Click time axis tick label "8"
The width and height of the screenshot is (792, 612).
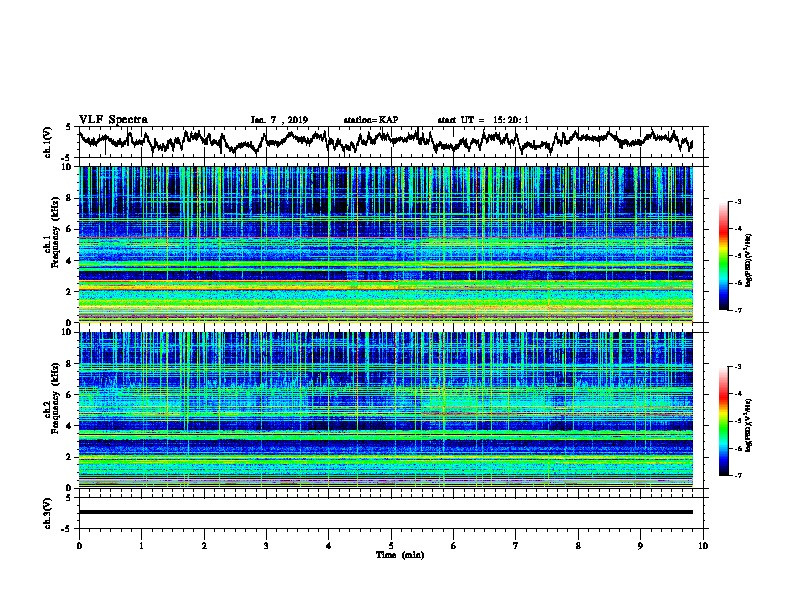(578, 545)
